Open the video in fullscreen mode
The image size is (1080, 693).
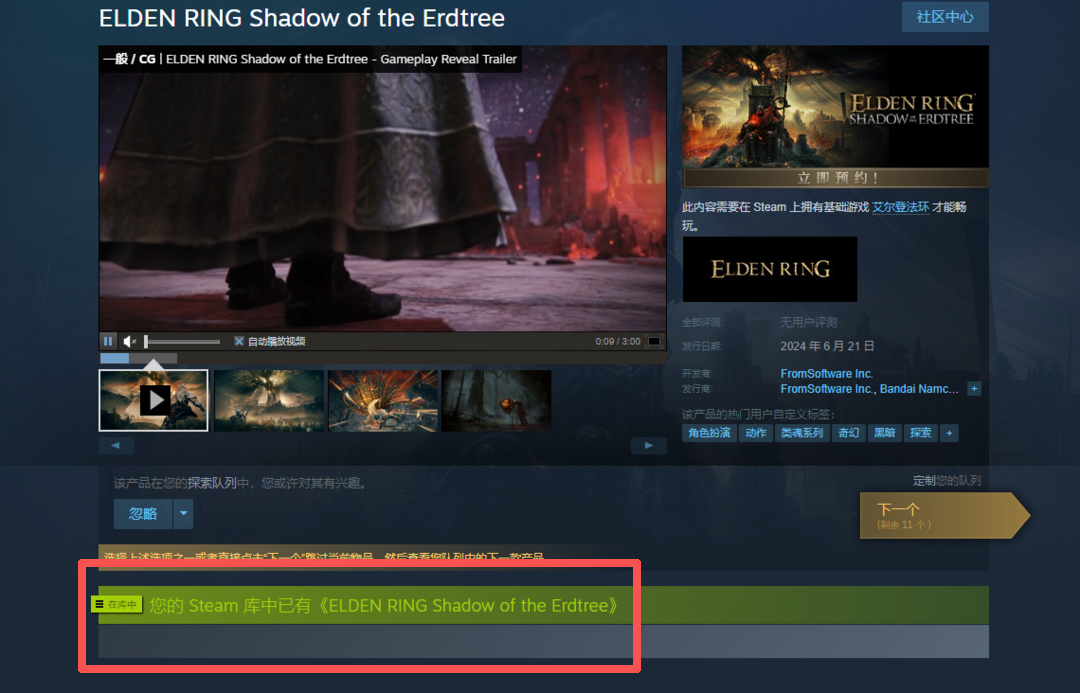pyautogui.click(x=654, y=341)
